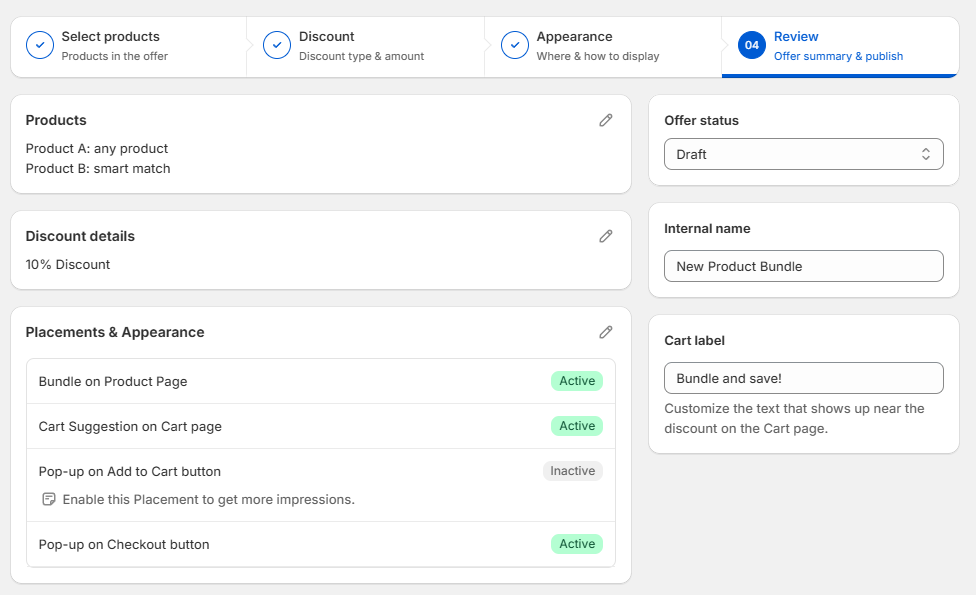Click 'Offer summary & publish' subtitle
Screen dimensions: 976x595
click(x=838, y=56)
